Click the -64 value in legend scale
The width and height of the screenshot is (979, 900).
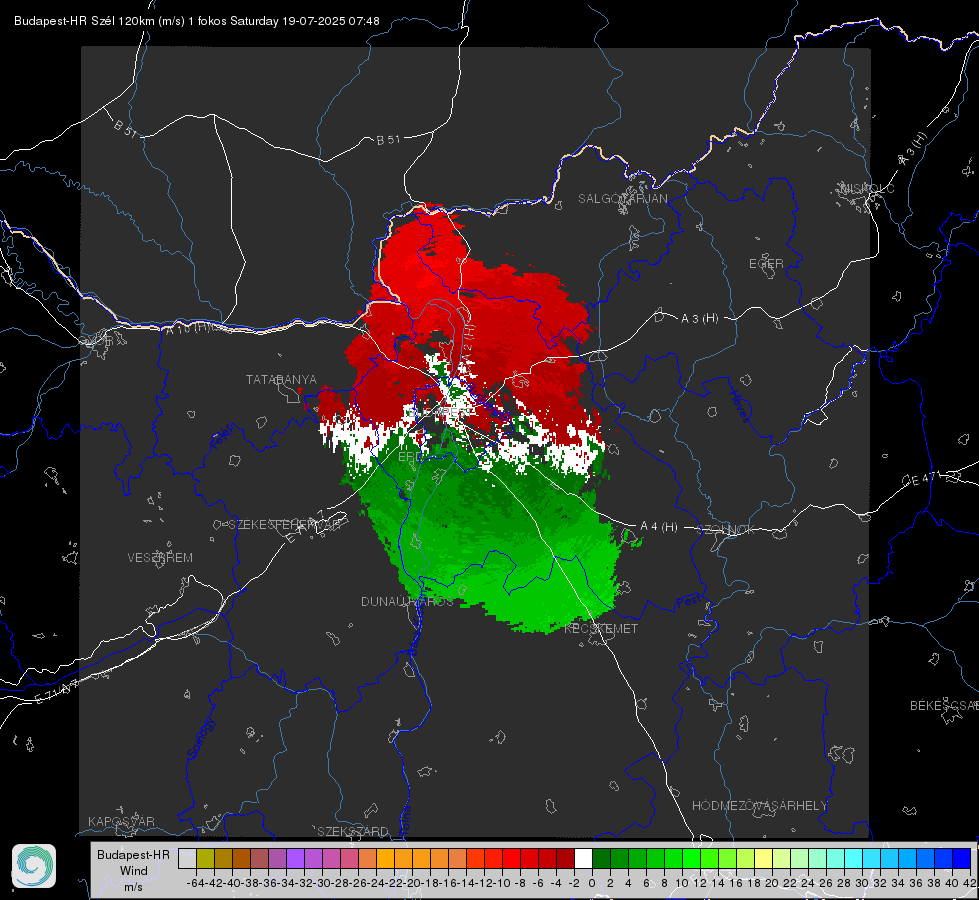[x=196, y=883]
